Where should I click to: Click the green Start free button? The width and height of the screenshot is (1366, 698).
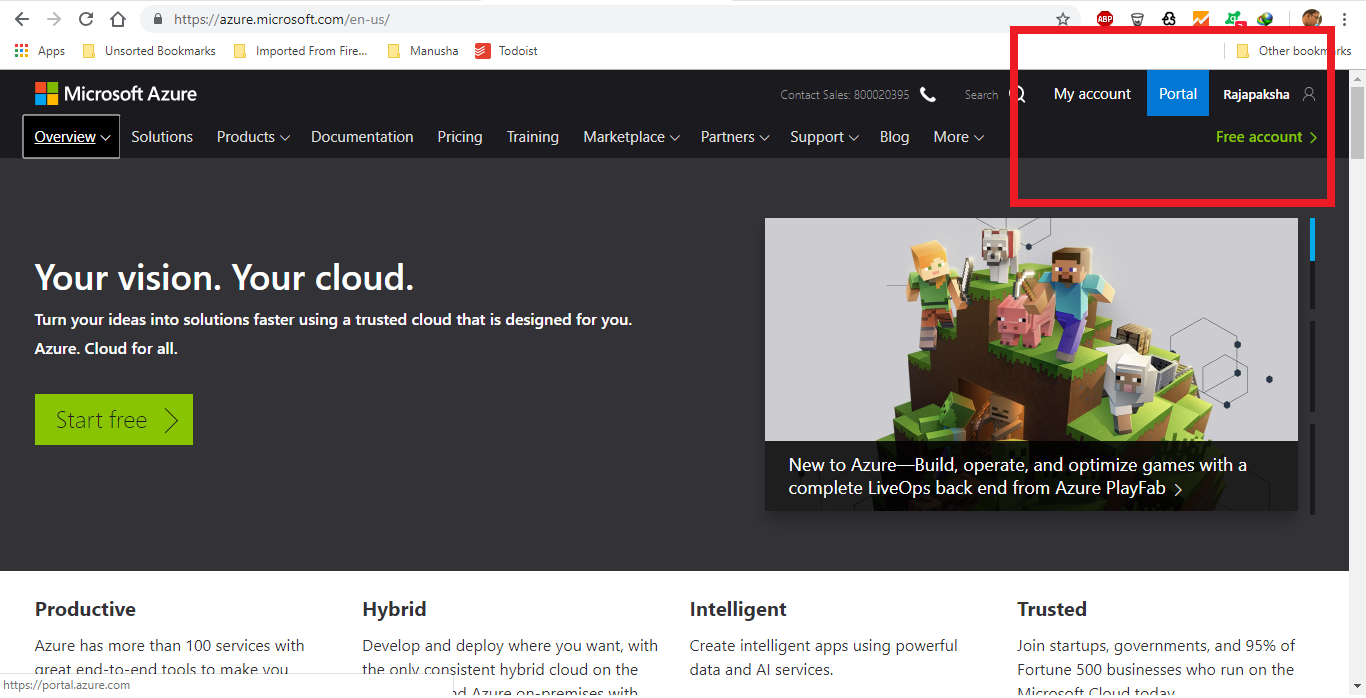(x=114, y=420)
